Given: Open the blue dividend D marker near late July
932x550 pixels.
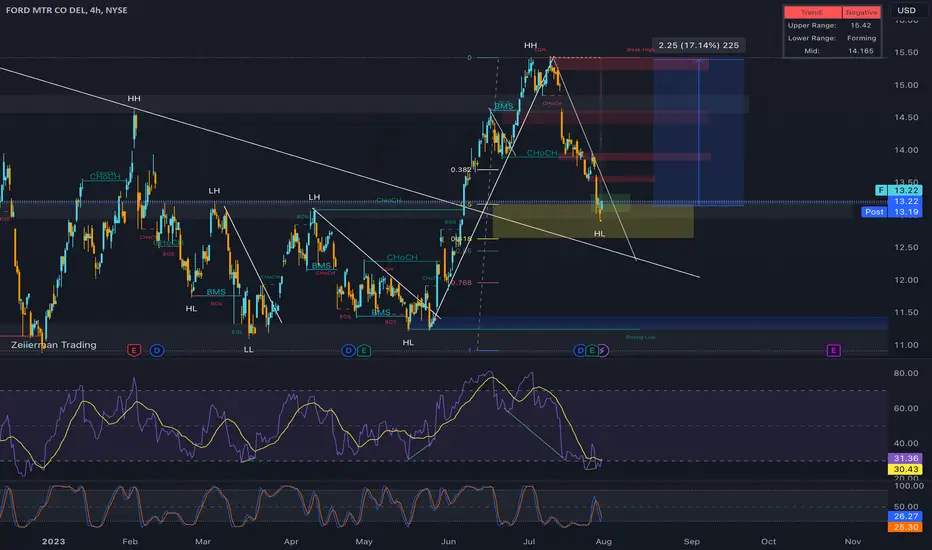Looking at the screenshot, I should [x=580, y=351].
